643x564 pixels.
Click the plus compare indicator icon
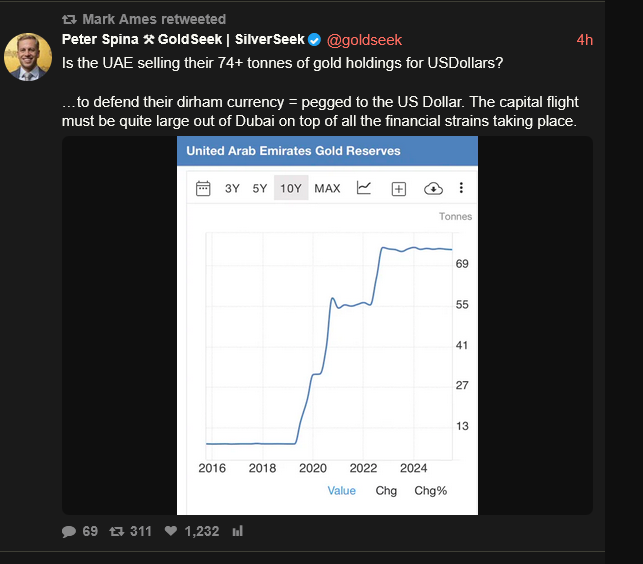tap(398, 188)
